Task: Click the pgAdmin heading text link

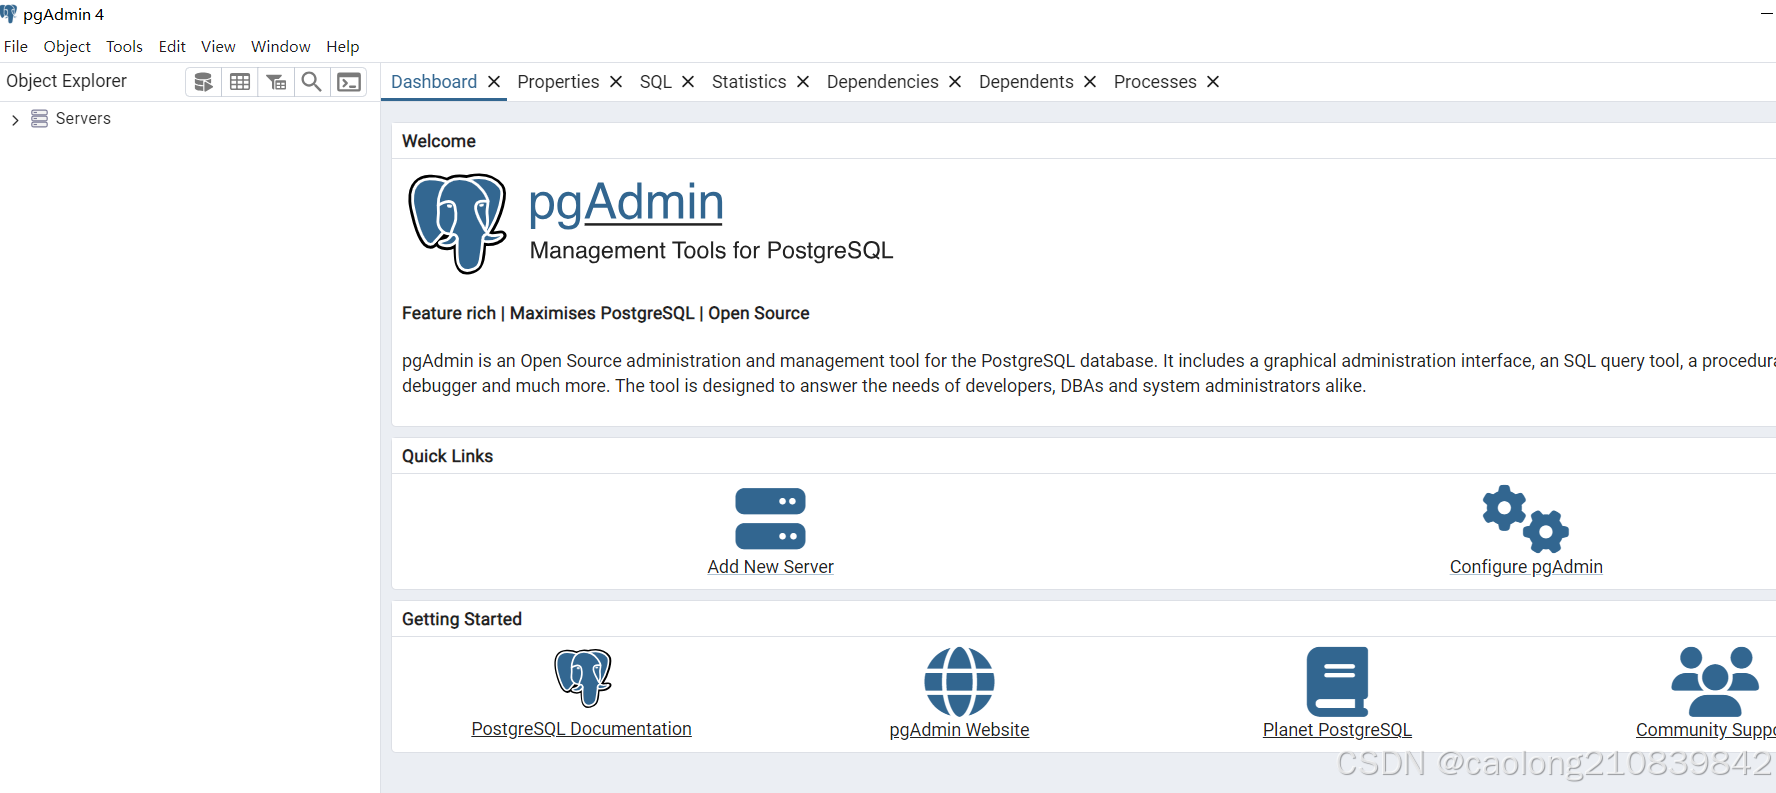Action: [x=626, y=203]
